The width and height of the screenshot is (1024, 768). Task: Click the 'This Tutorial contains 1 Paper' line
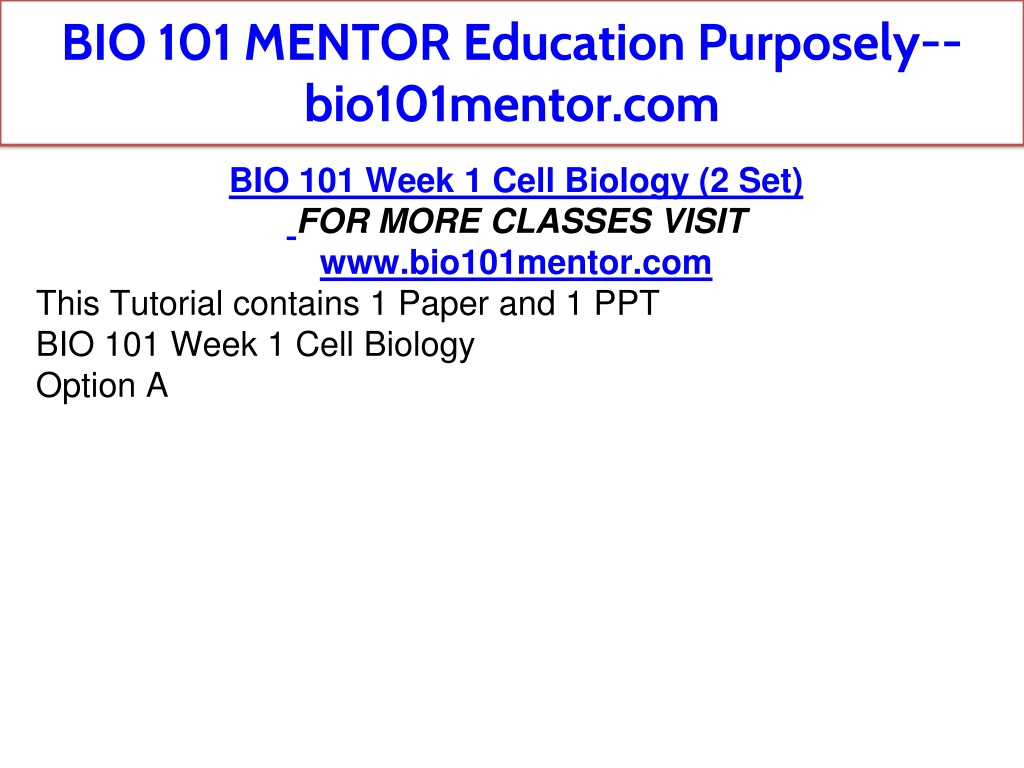[347, 304]
